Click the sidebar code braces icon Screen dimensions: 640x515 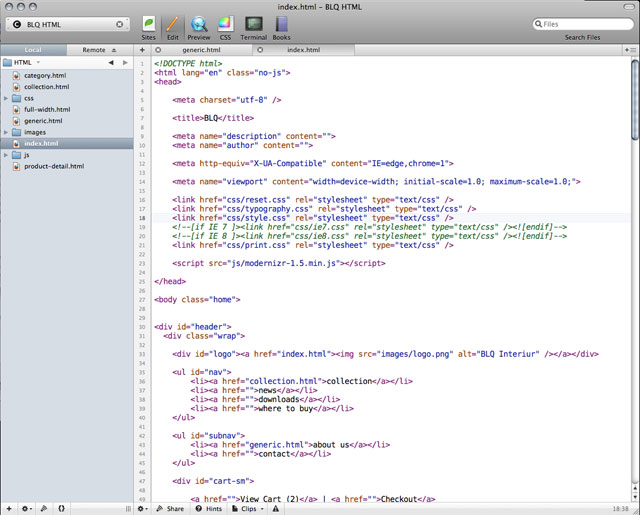click(61, 508)
